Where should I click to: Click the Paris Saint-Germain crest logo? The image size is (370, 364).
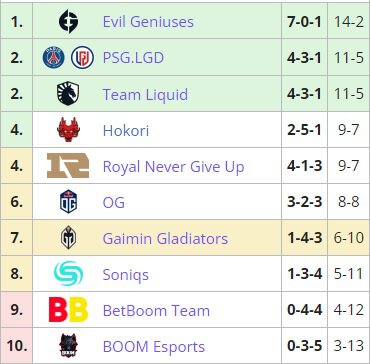pyautogui.click(x=54, y=58)
